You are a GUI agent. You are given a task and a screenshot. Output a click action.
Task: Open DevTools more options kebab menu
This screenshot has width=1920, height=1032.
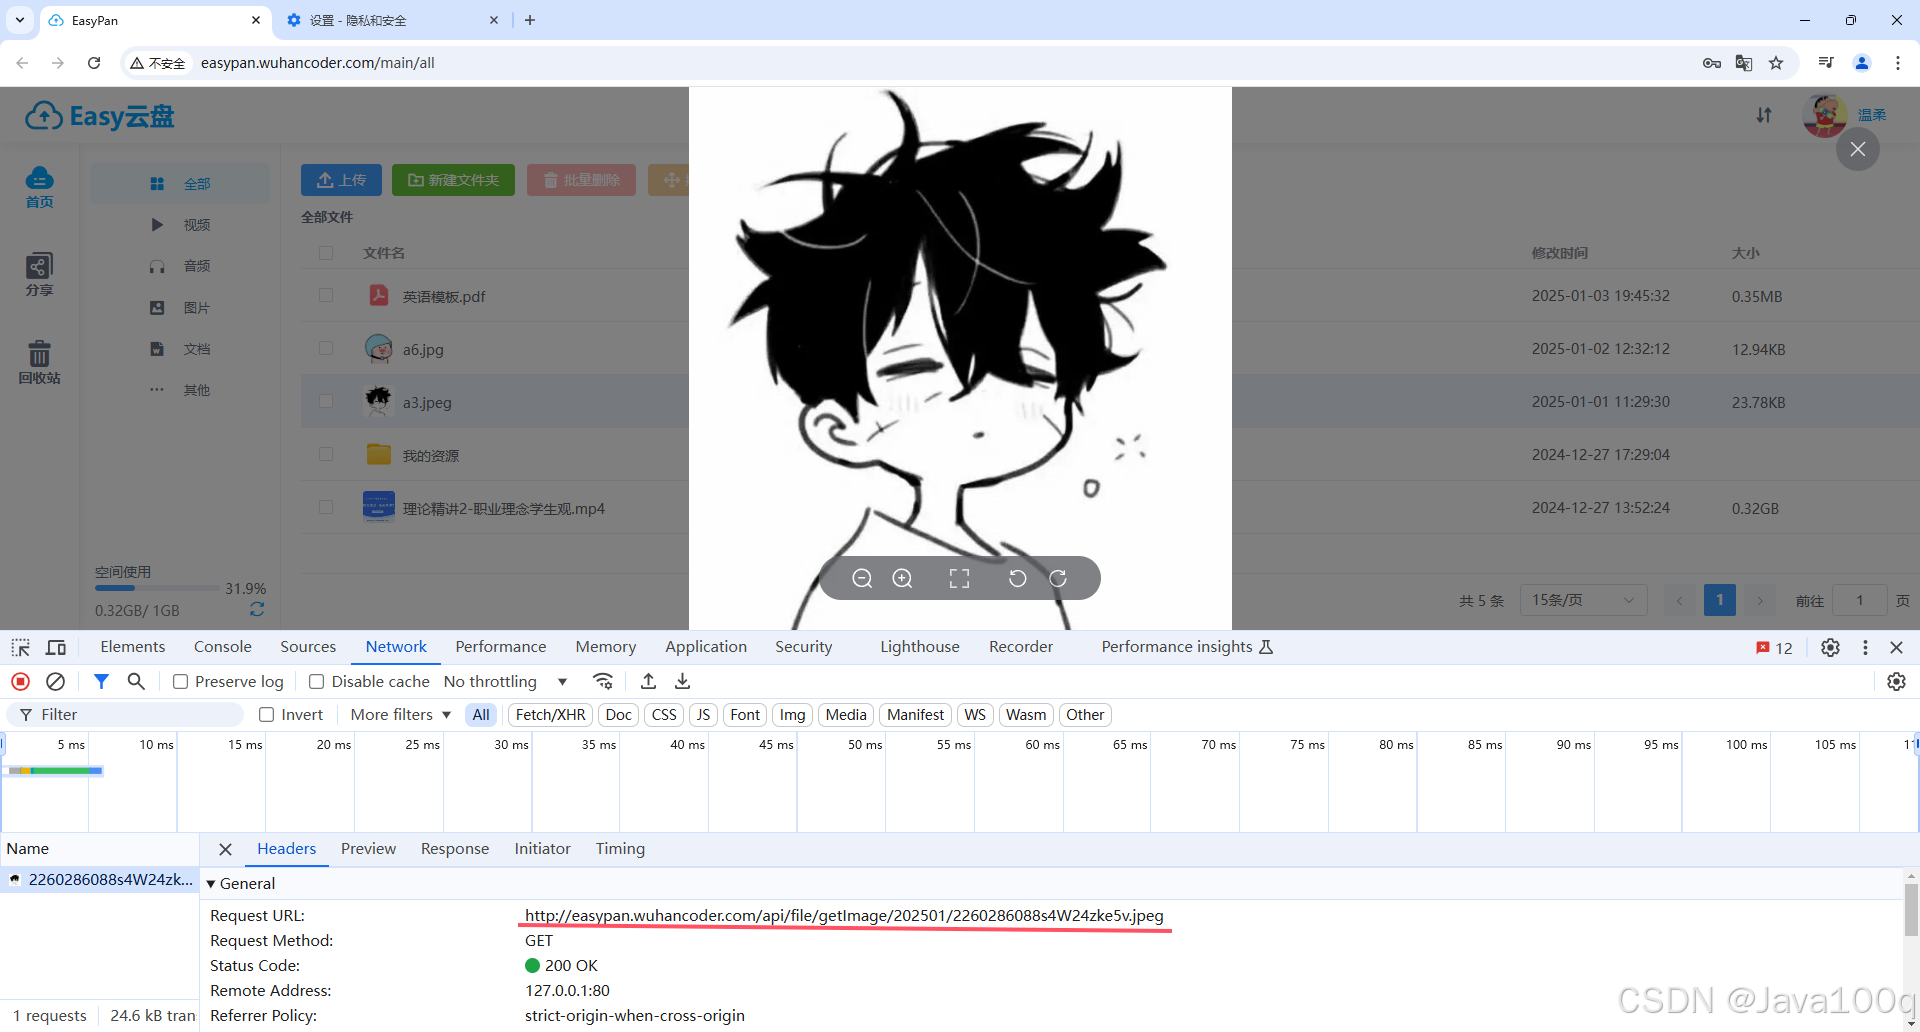1865,647
